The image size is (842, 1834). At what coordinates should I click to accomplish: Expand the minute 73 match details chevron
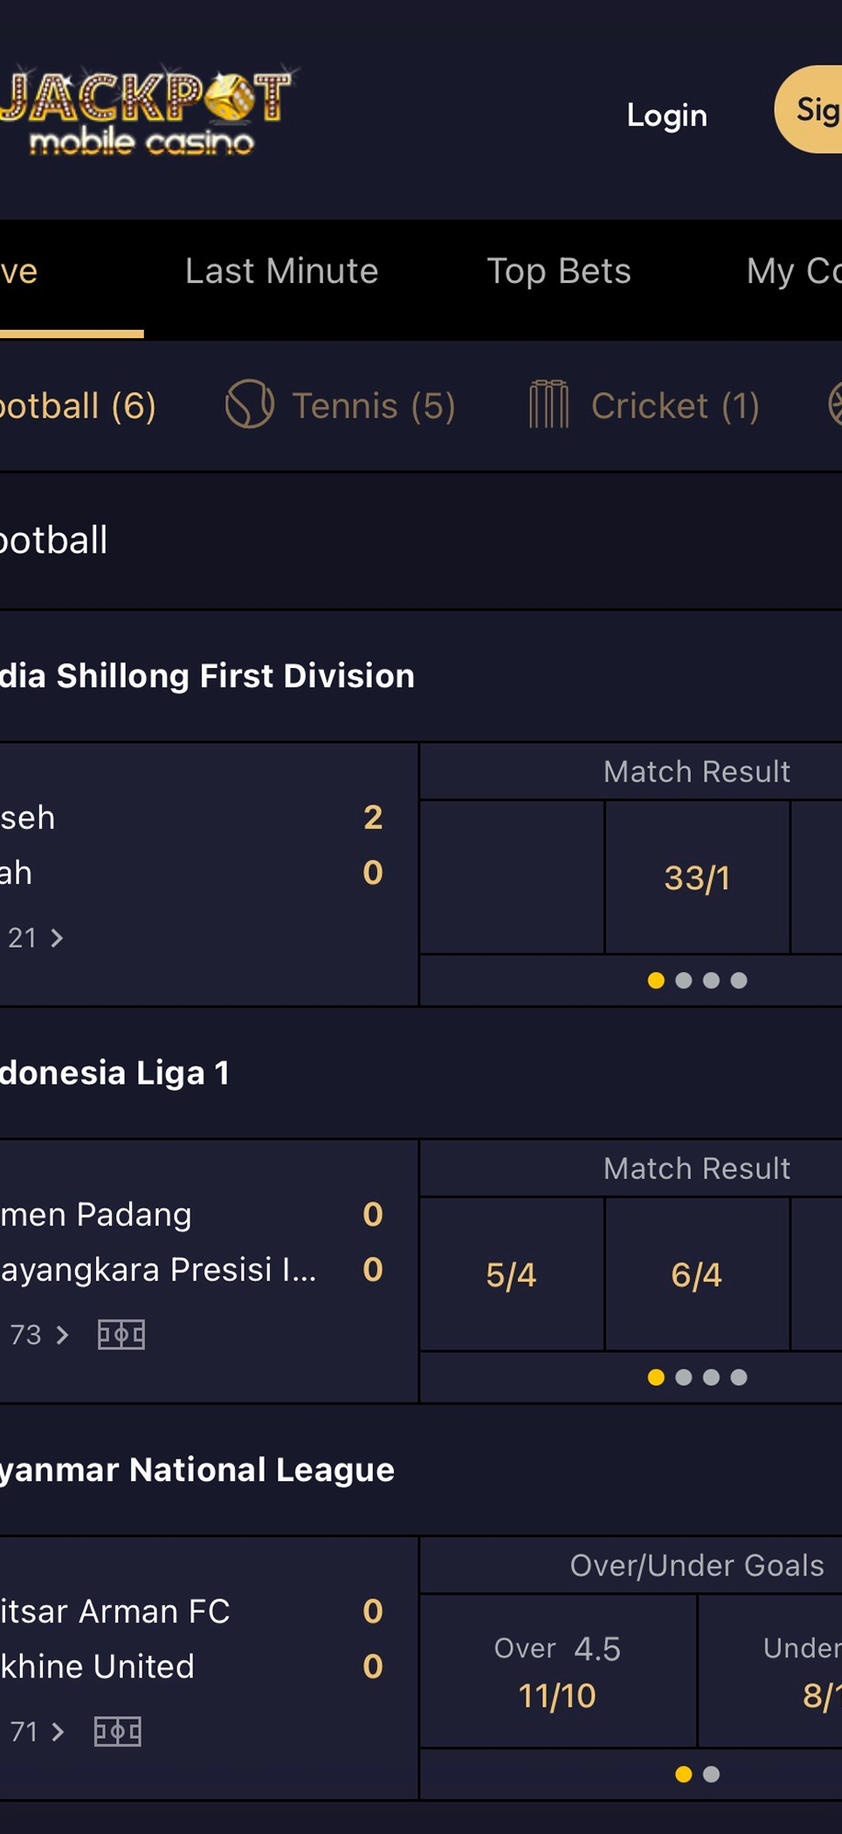point(63,1335)
